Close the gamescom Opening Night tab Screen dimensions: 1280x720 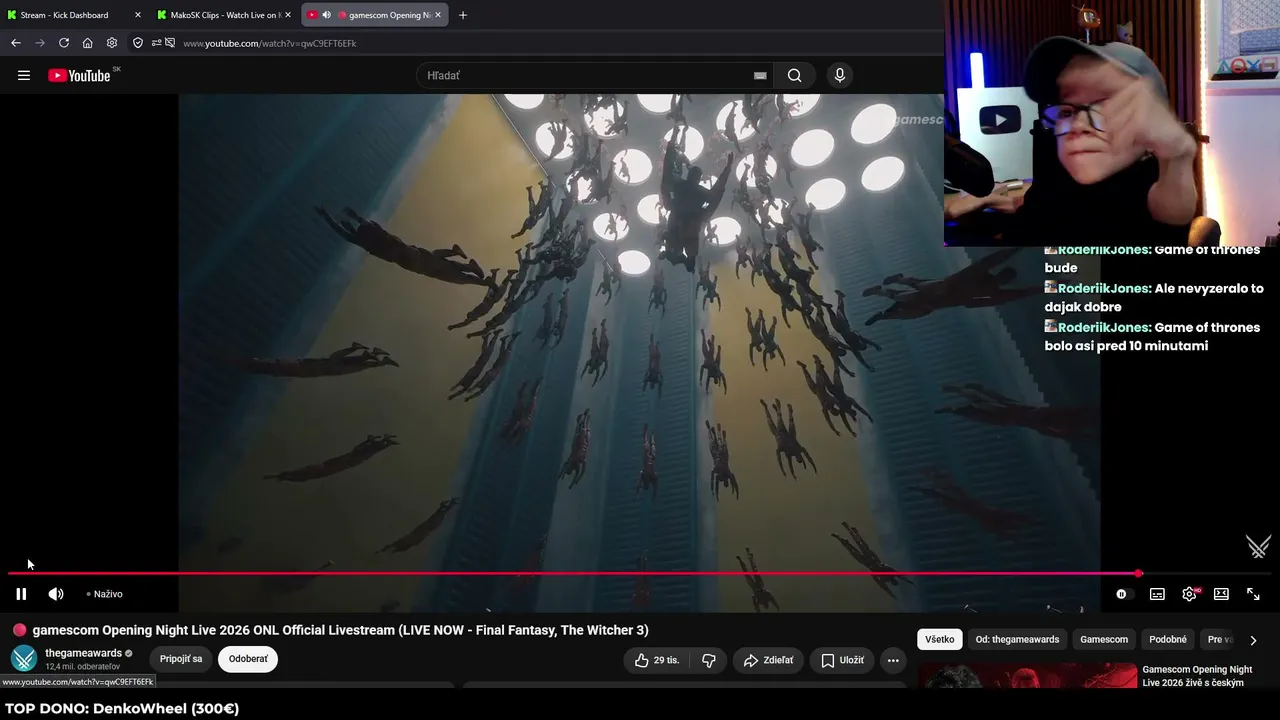[438, 15]
